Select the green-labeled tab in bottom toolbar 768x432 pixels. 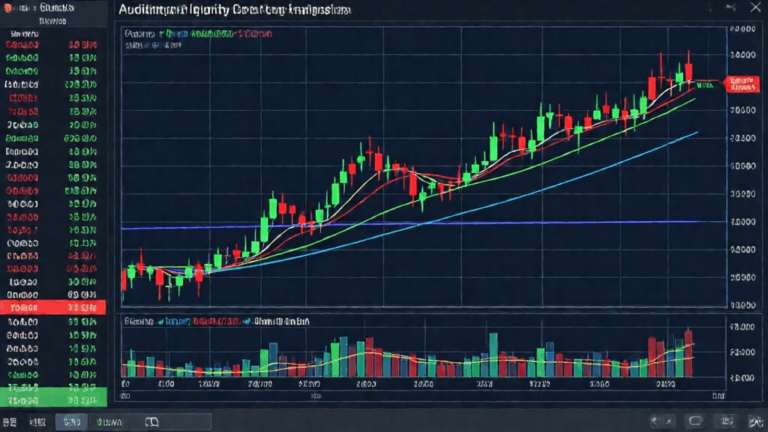pyautogui.click(x=109, y=422)
